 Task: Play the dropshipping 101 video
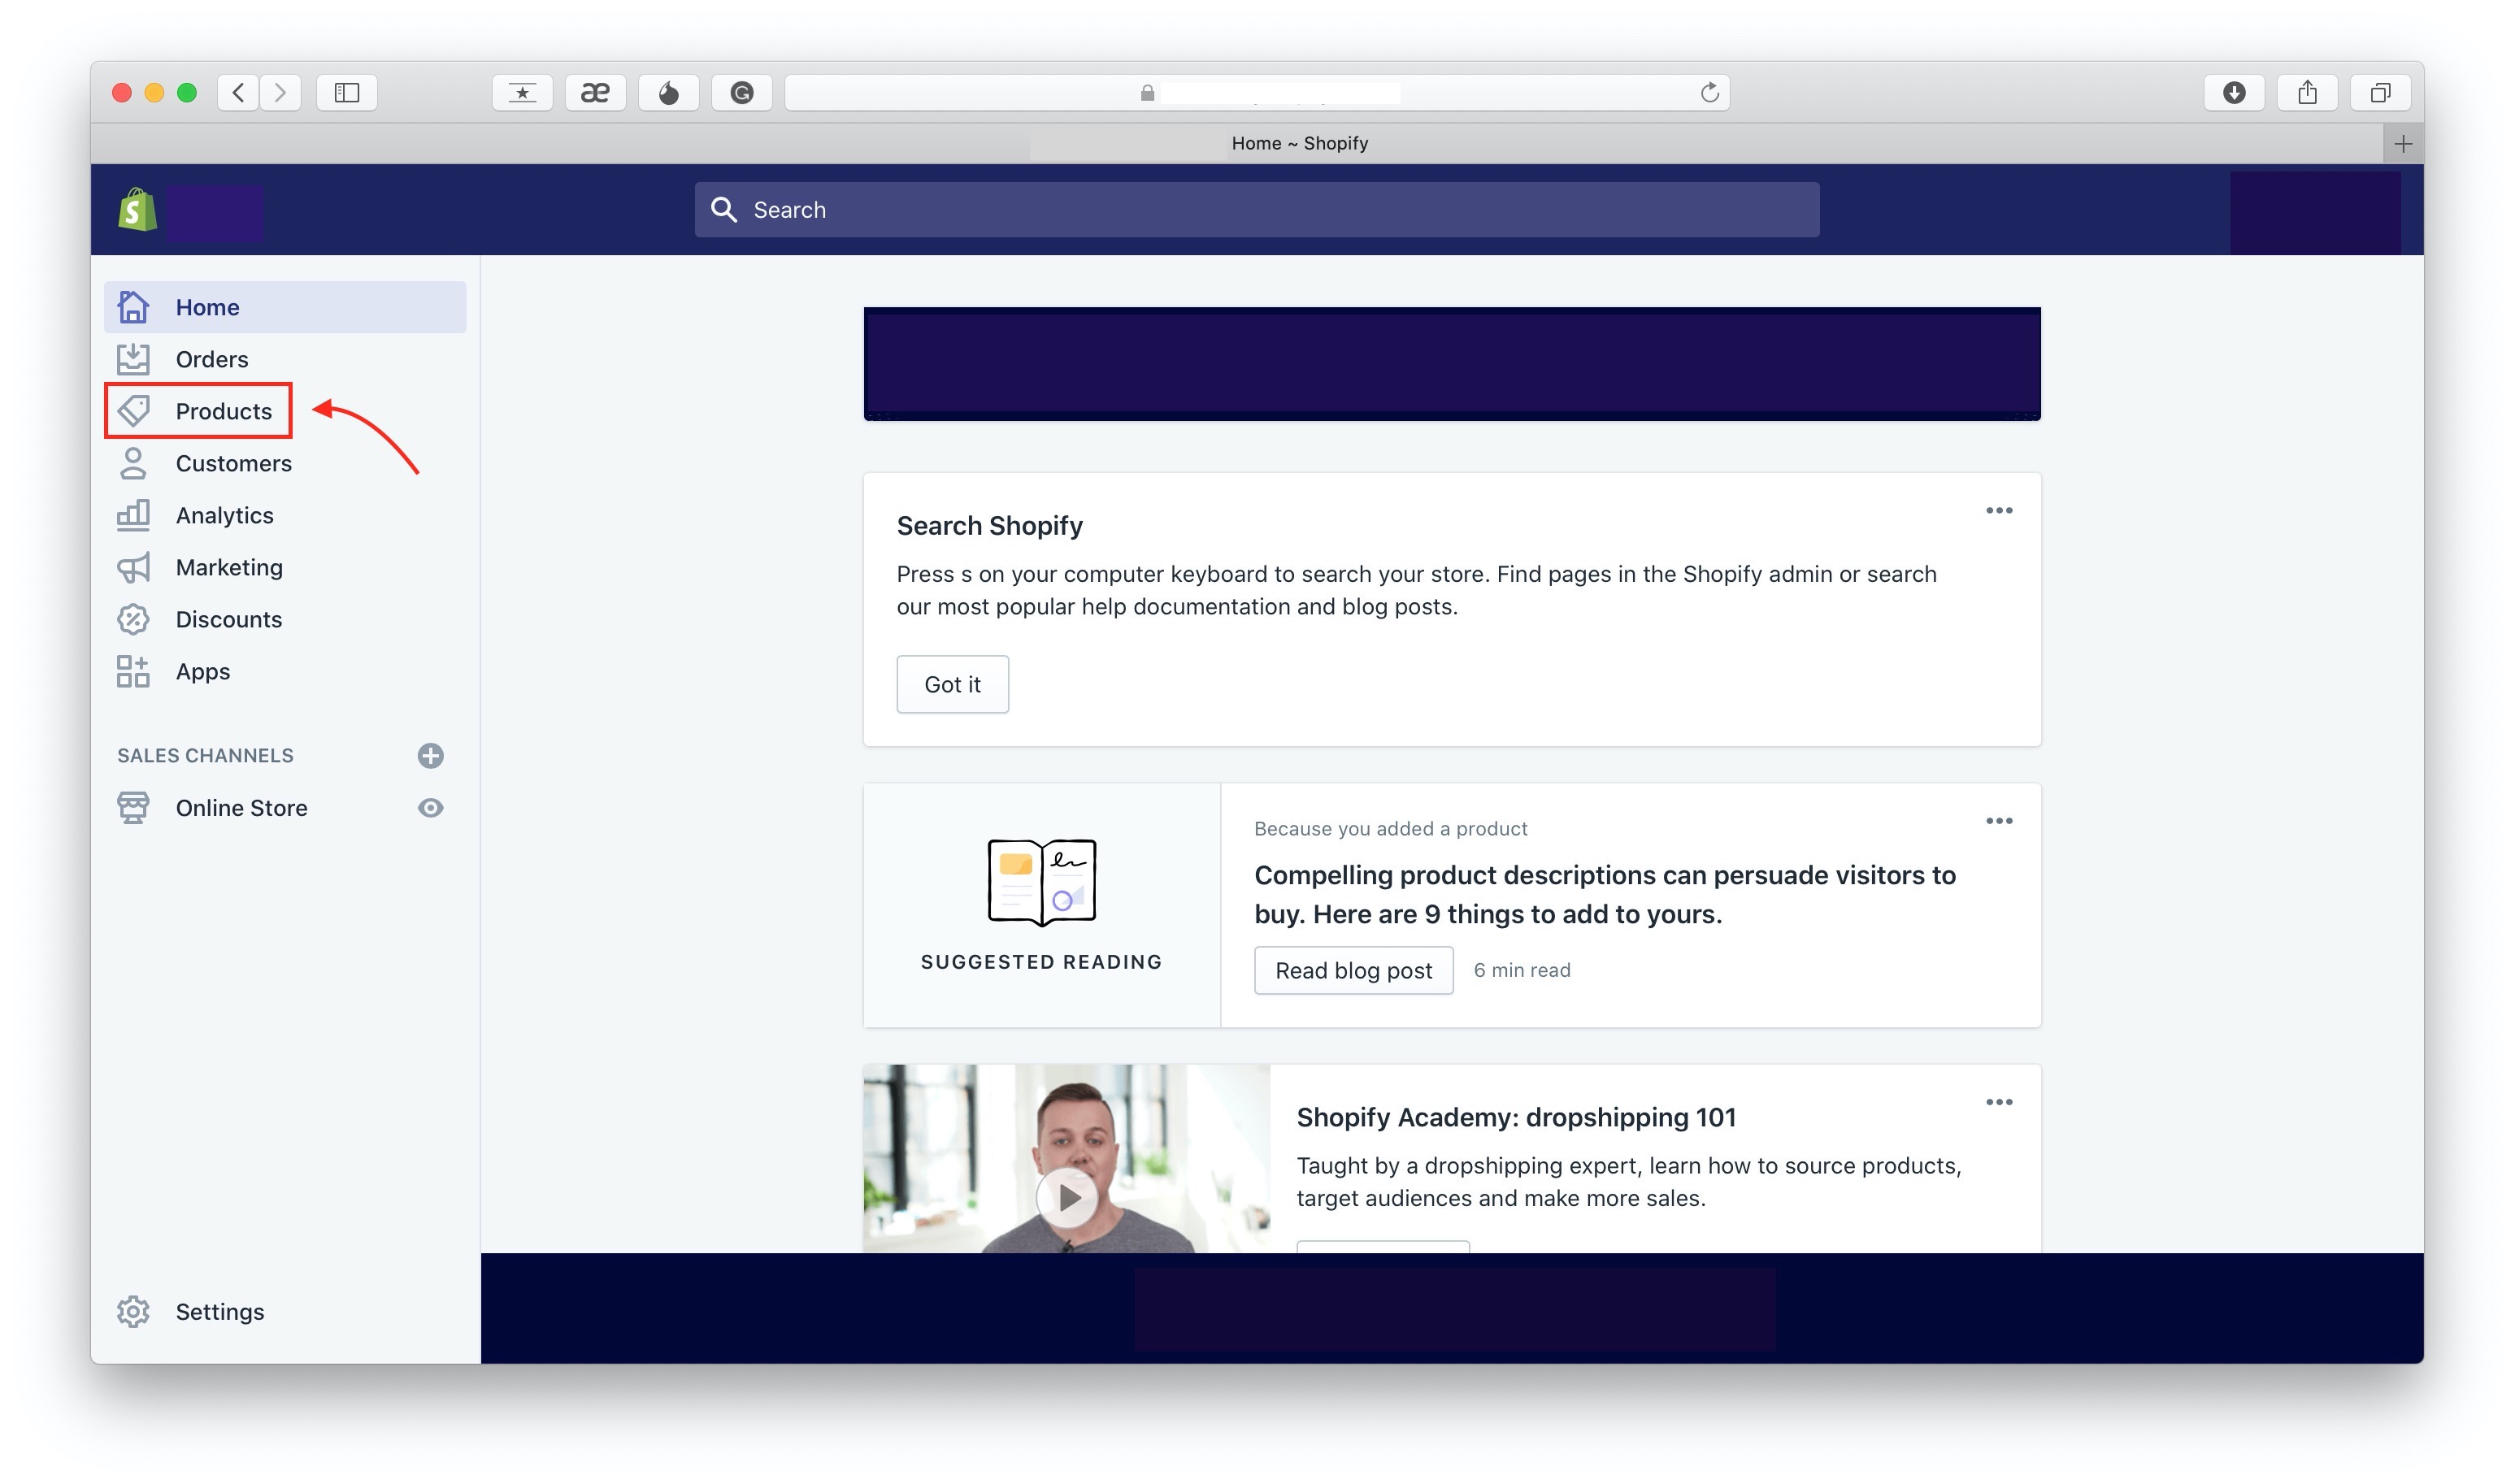[x=1067, y=1197]
